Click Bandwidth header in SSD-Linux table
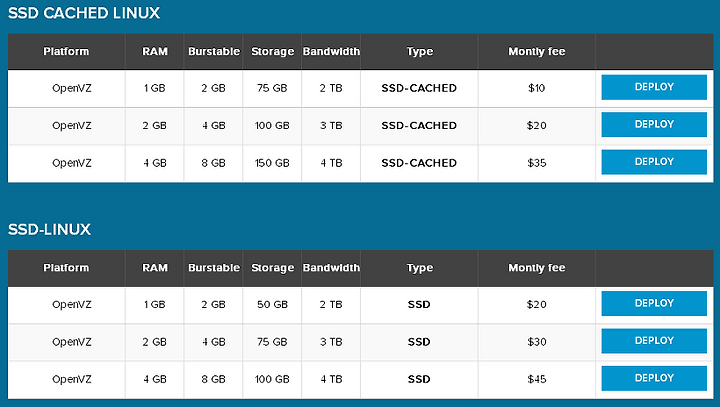Image resolution: width=720 pixels, height=407 pixels. coord(331,268)
